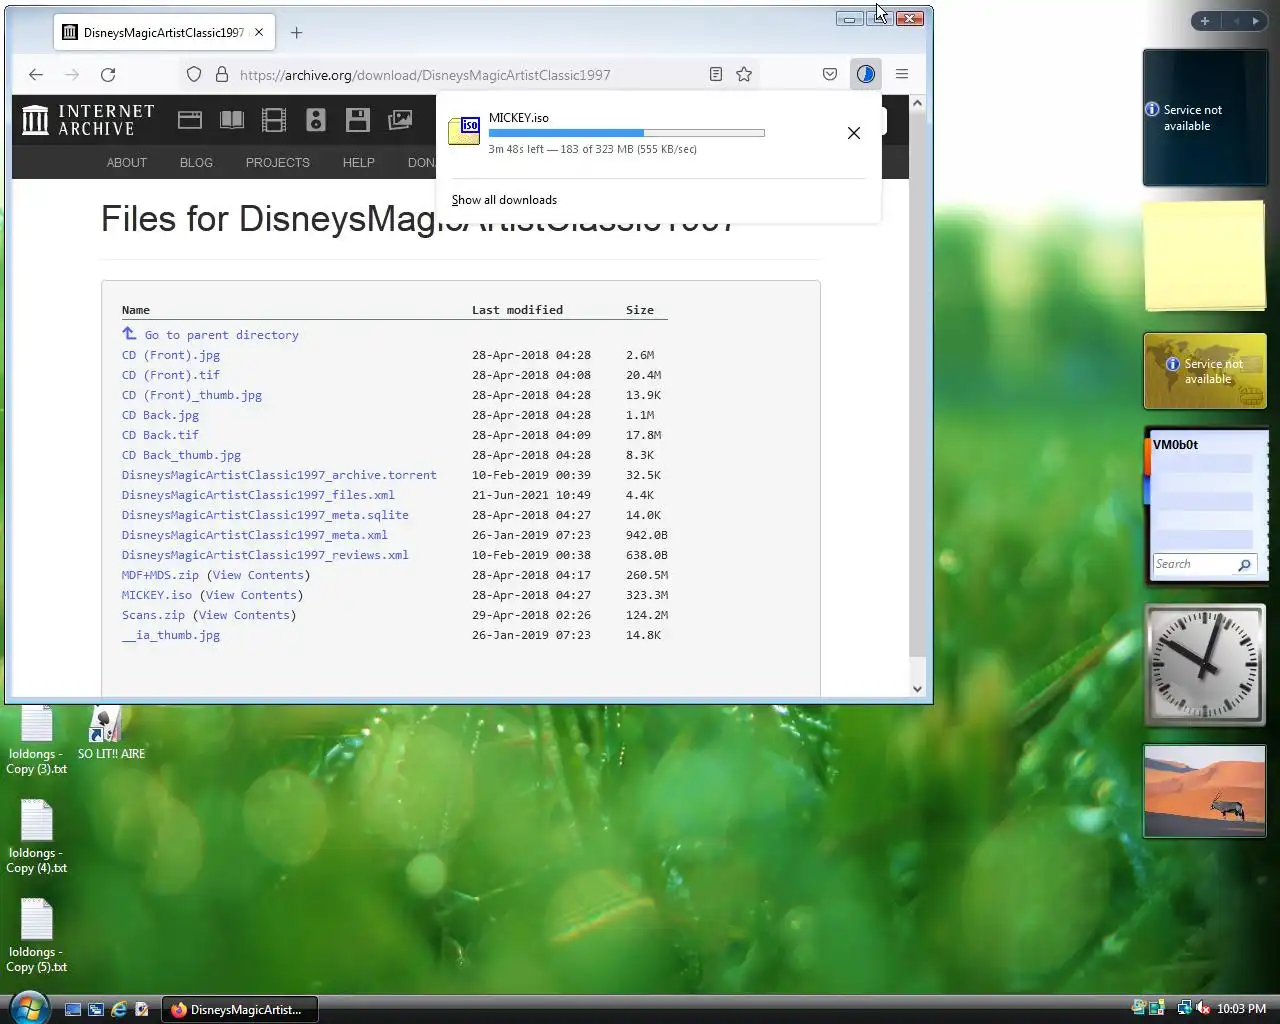Open Internet Archive home logo
Image resolution: width=1280 pixels, height=1024 pixels.
point(88,120)
